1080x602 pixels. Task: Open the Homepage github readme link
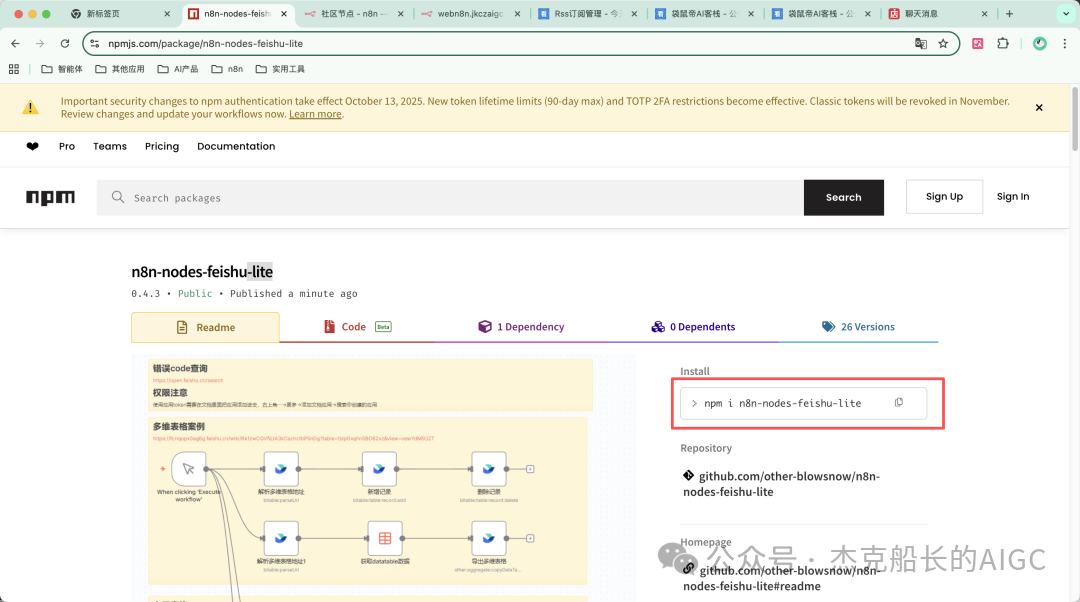click(782, 578)
